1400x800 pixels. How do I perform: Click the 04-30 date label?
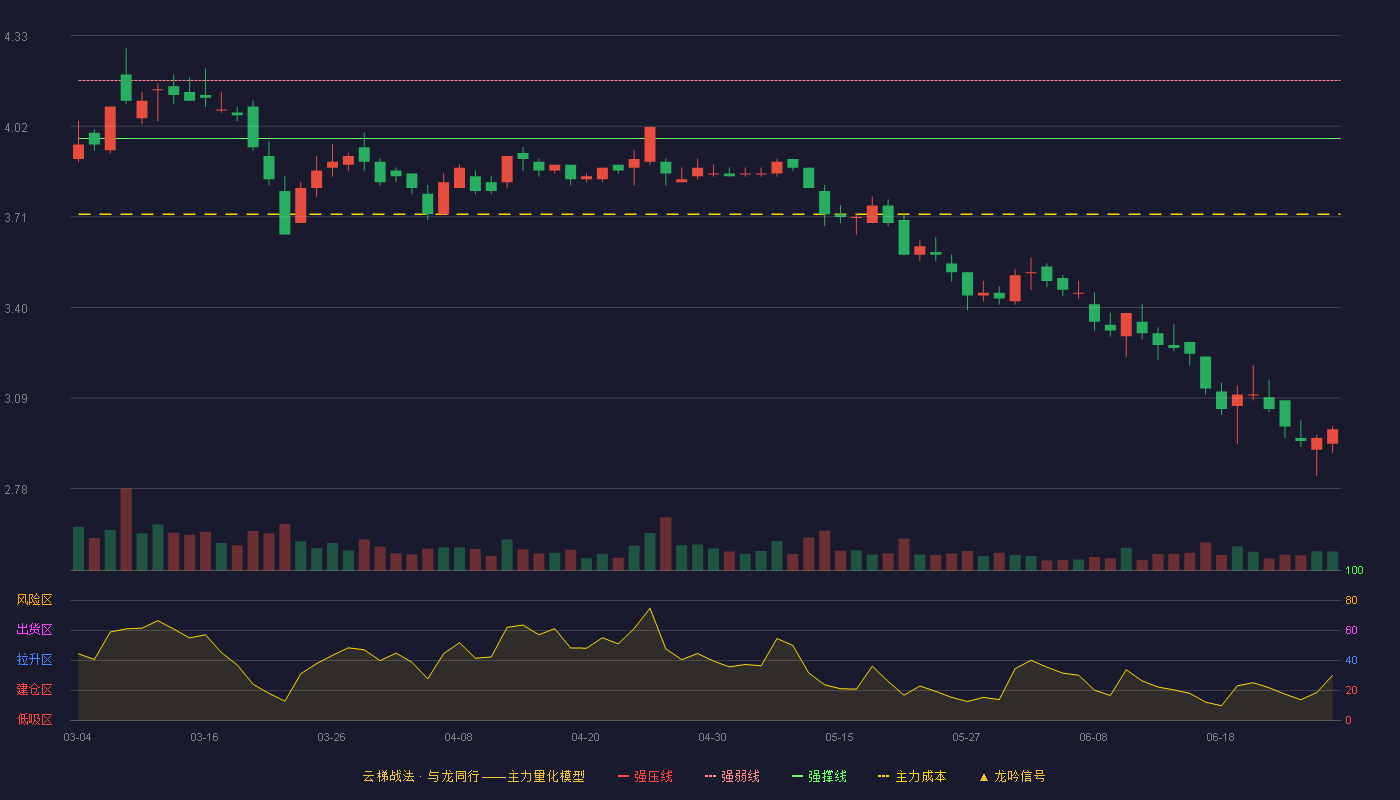713,737
